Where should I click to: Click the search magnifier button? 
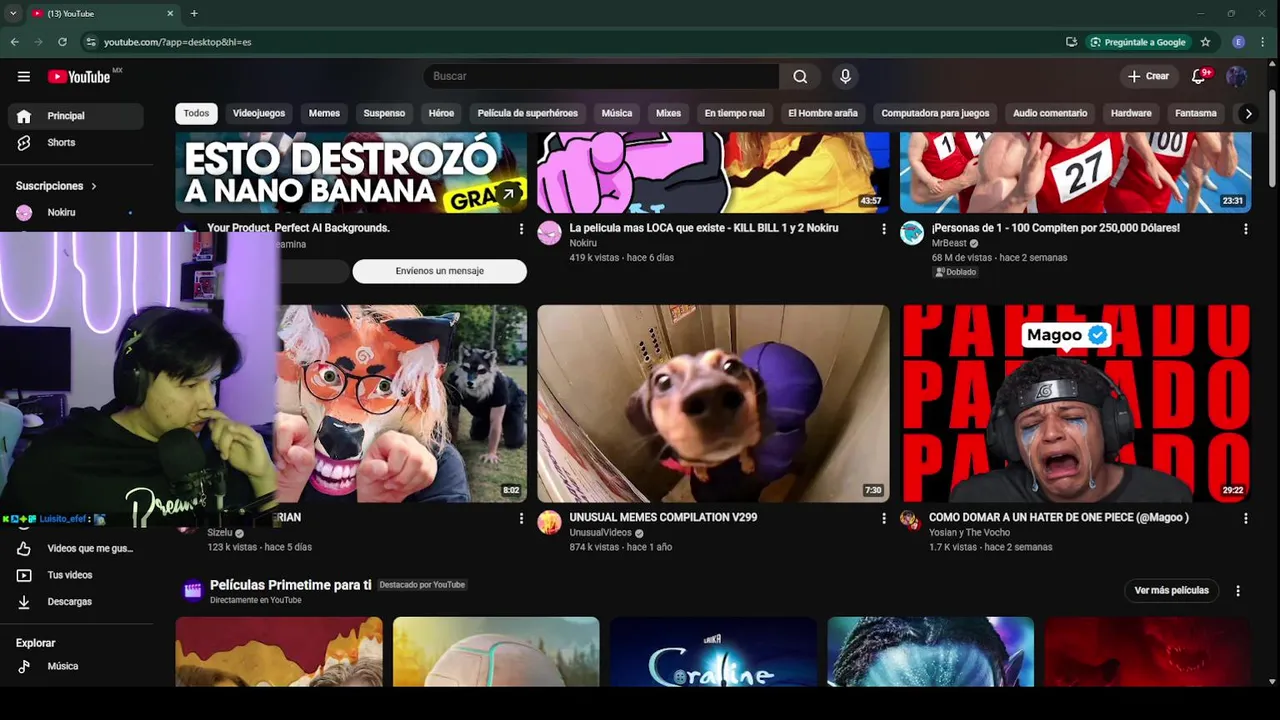(800, 76)
